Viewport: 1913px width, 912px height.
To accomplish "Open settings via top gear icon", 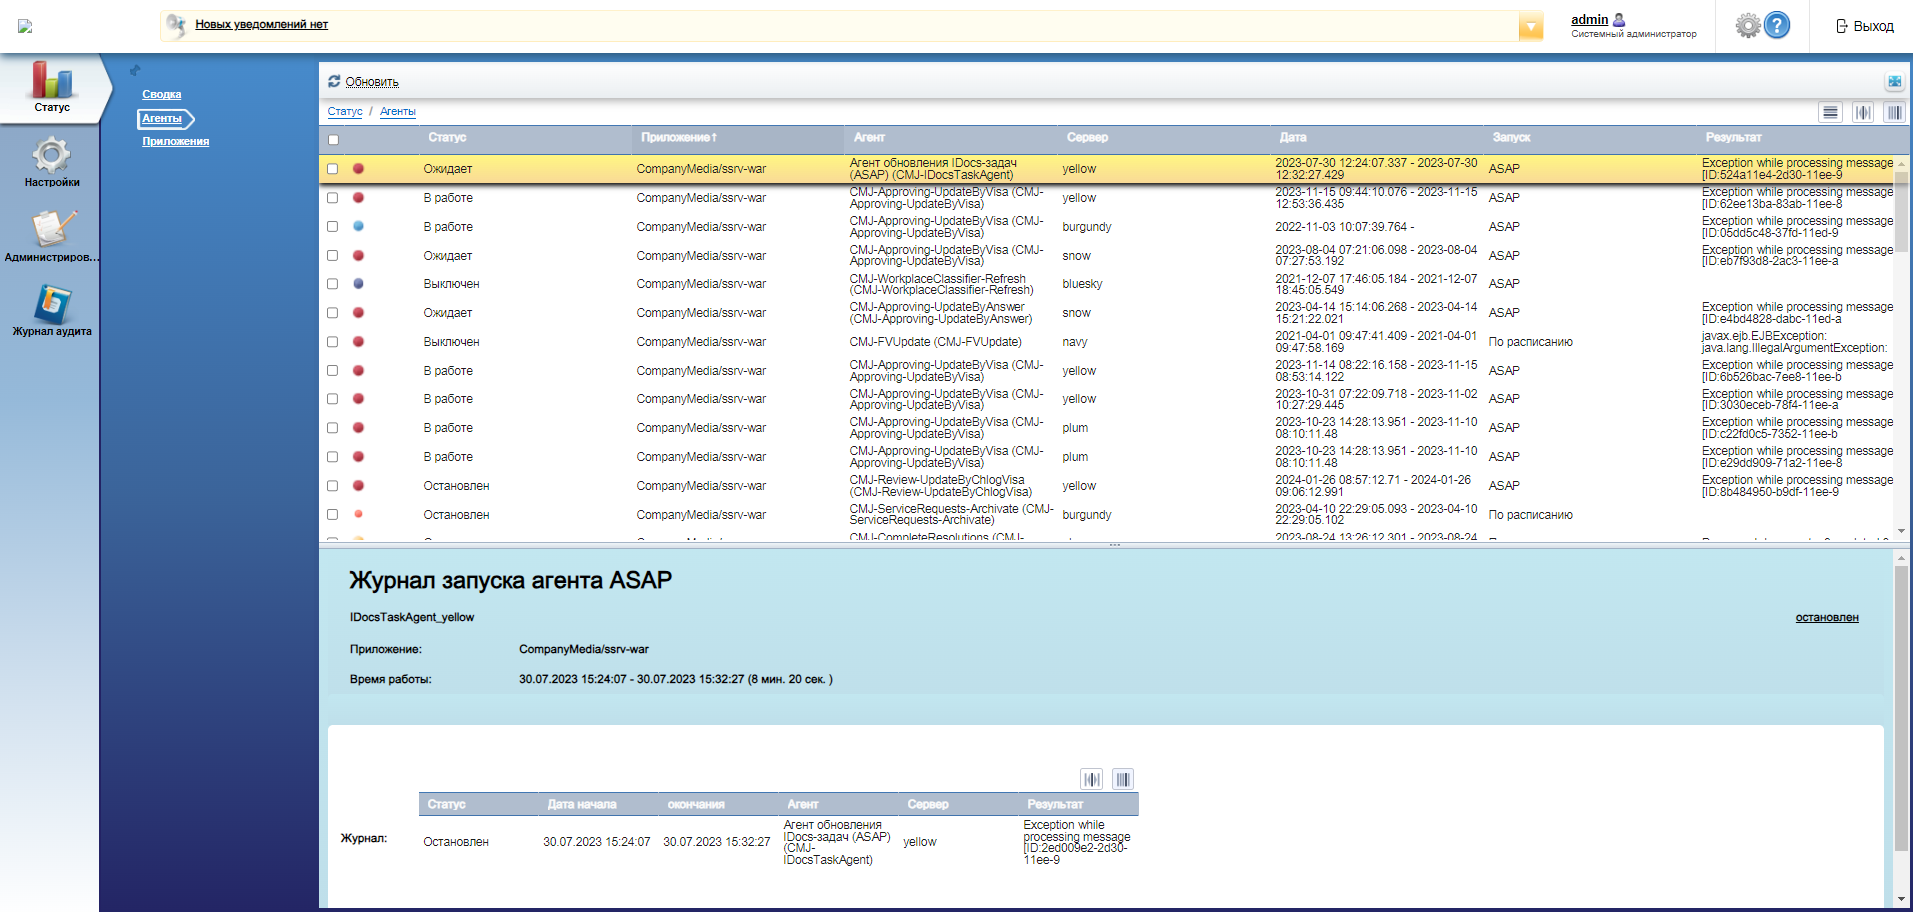I will pyautogui.click(x=1747, y=25).
